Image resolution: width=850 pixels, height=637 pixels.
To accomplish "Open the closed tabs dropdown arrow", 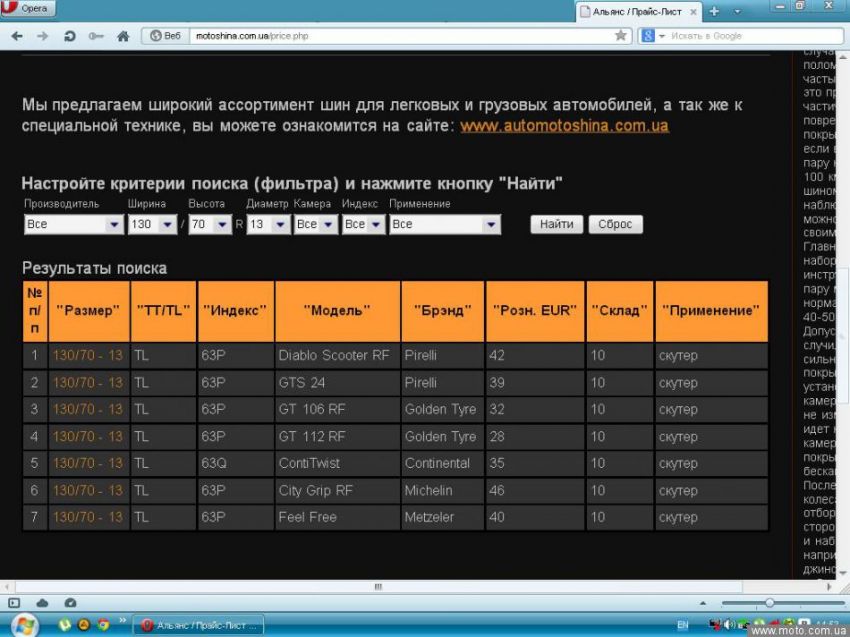I will [x=737, y=11].
